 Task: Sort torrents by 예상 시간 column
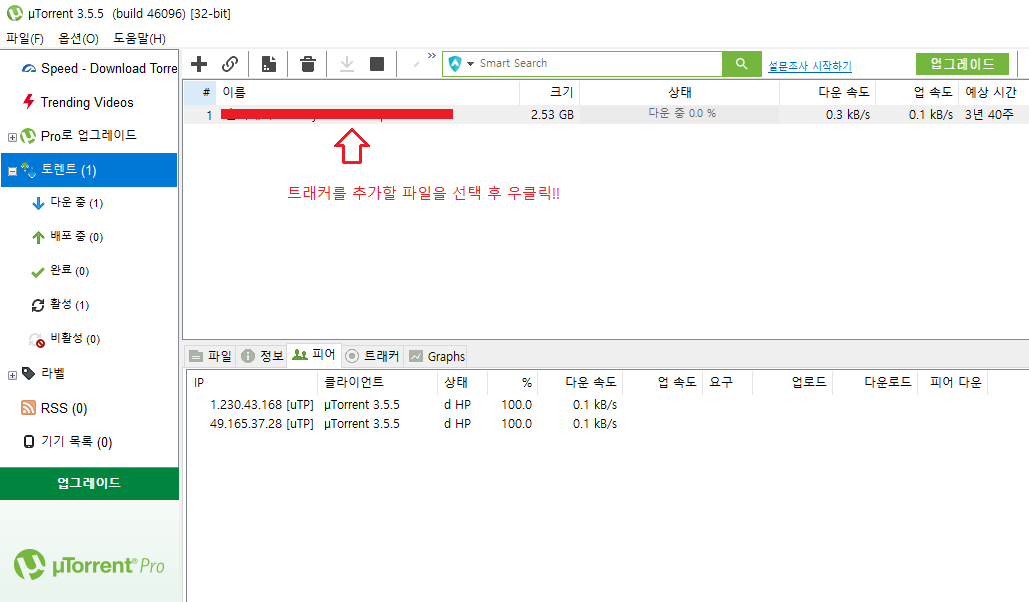[991, 93]
